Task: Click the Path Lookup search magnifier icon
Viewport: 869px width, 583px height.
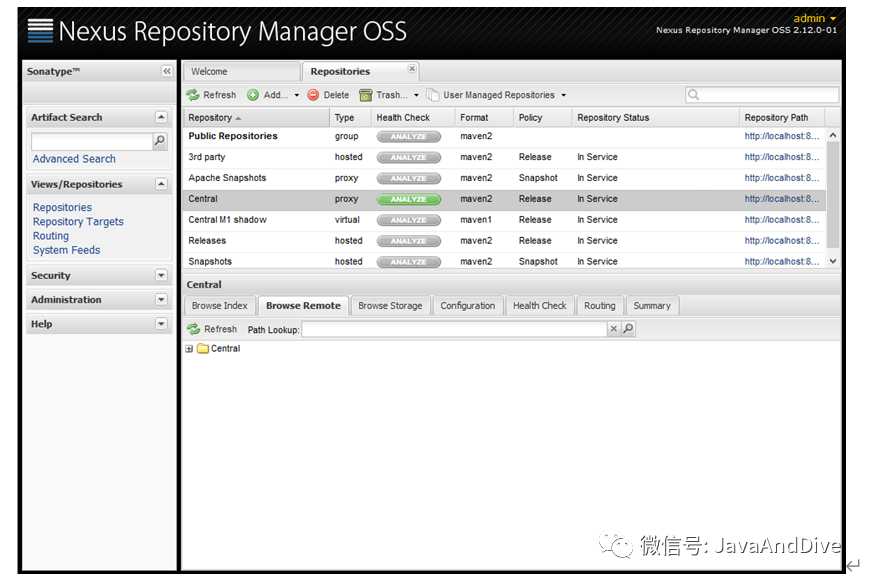Action: 628,329
